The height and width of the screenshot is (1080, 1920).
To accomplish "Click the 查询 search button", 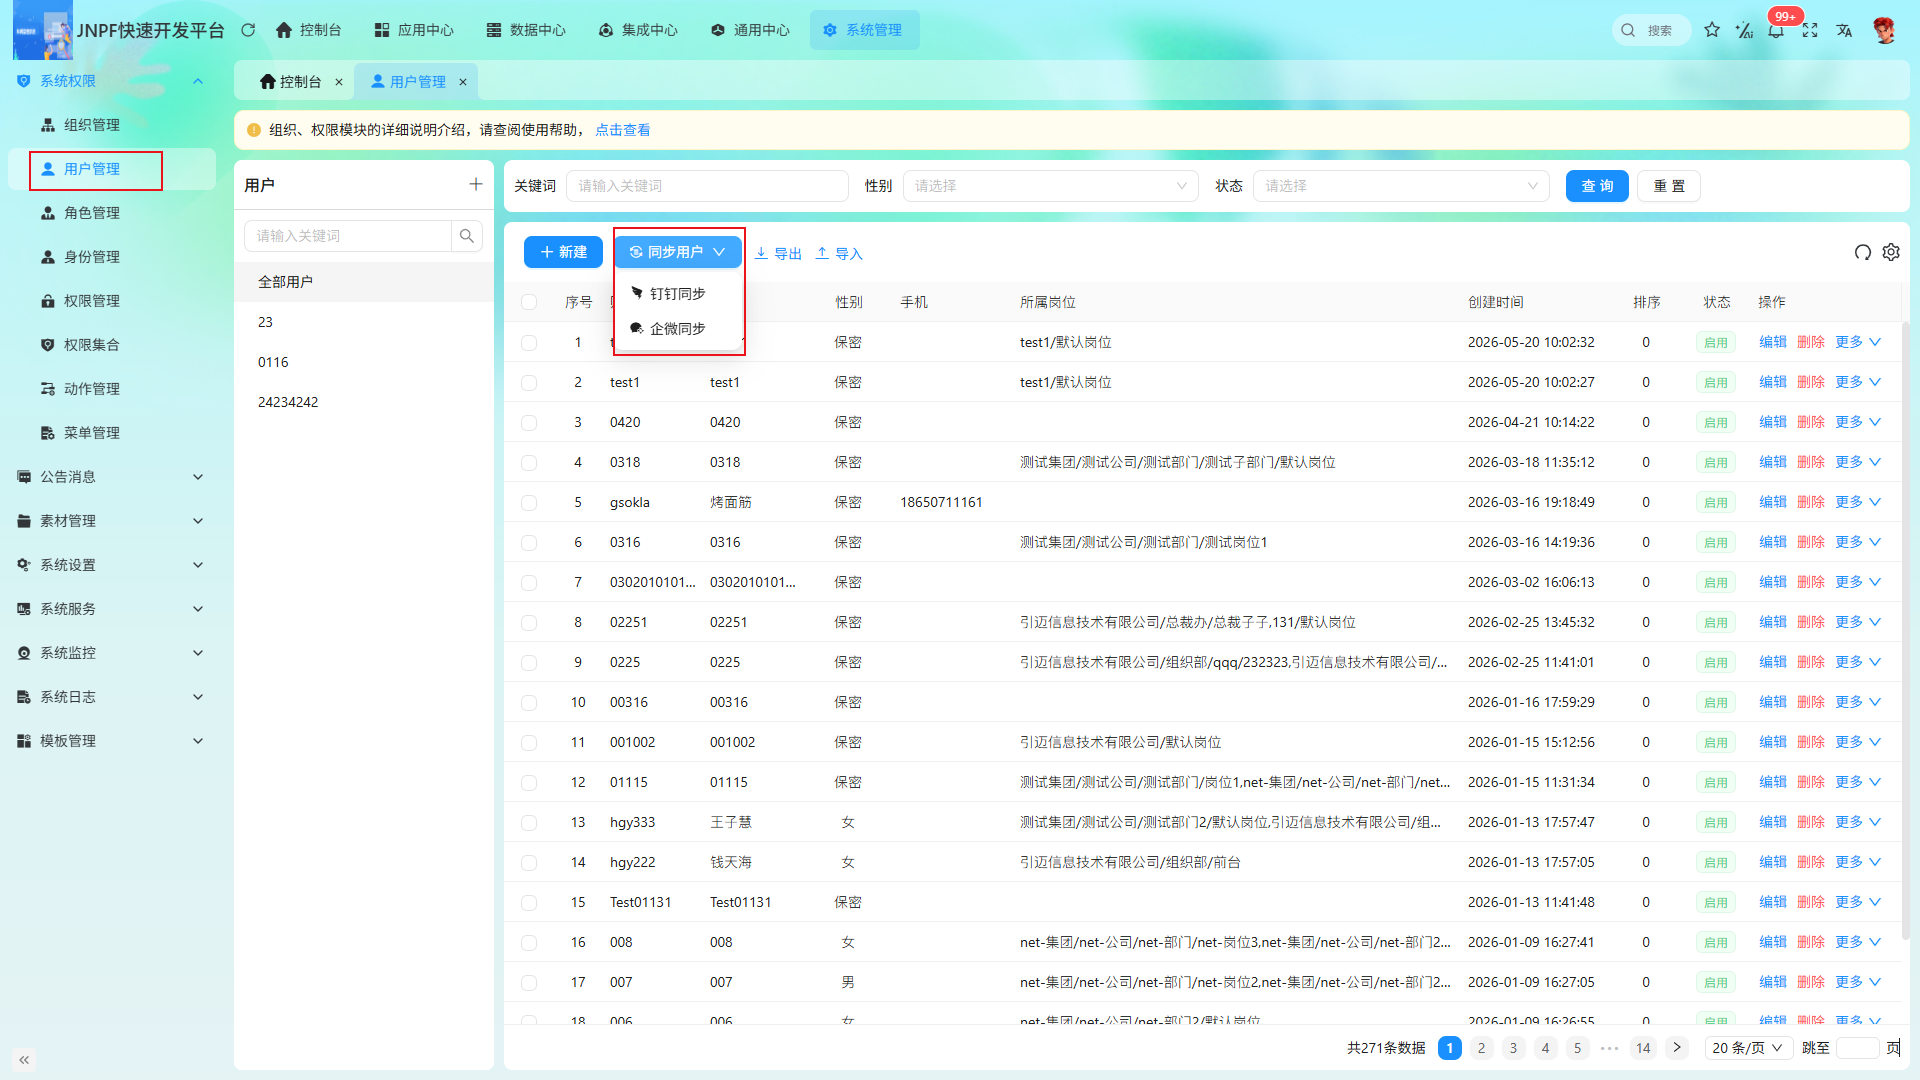I will coord(1597,186).
